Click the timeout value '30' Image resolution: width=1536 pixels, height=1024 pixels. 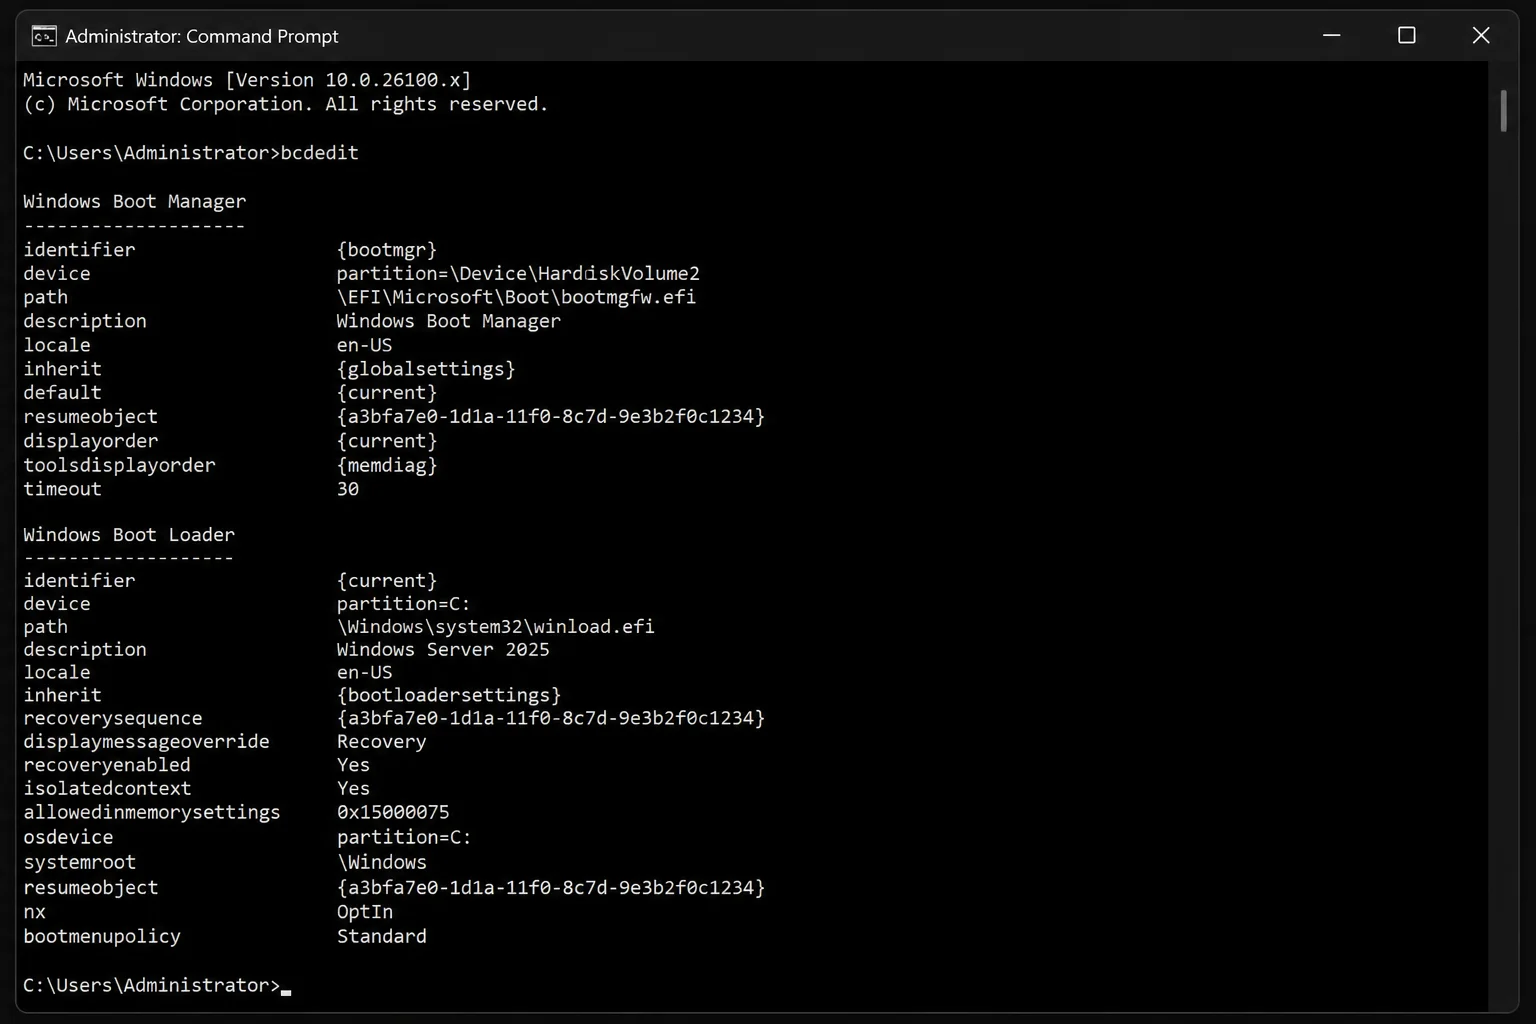pyautogui.click(x=348, y=489)
